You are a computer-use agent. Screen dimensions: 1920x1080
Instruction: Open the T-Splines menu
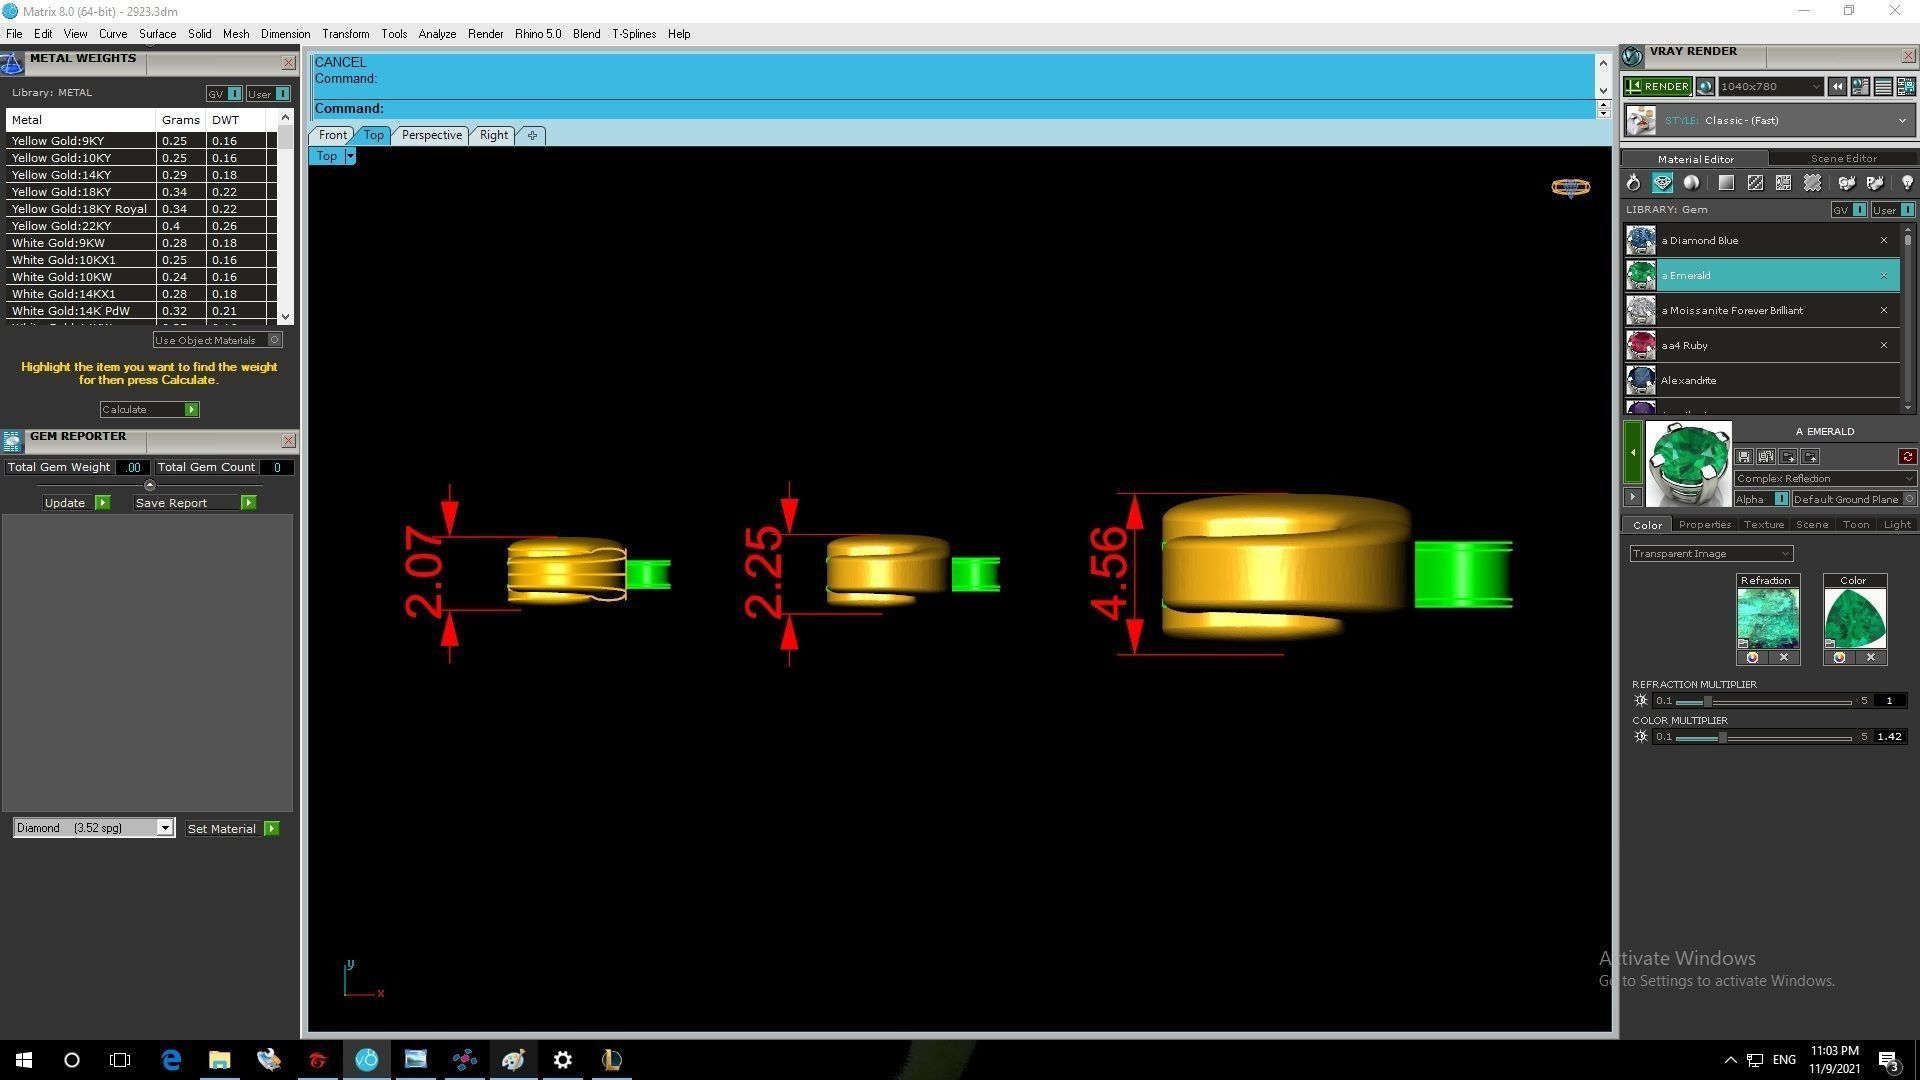pos(633,34)
